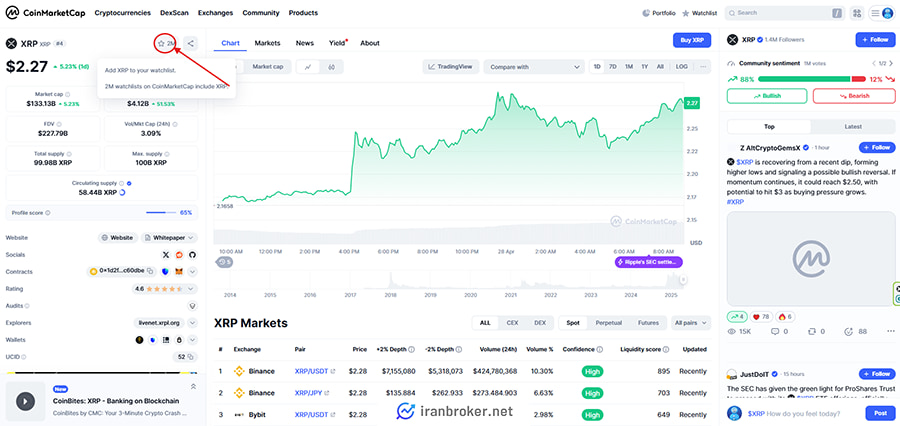Filter markets by DEX
This screenshot has width=900, height=426.
tap(540, 323)
